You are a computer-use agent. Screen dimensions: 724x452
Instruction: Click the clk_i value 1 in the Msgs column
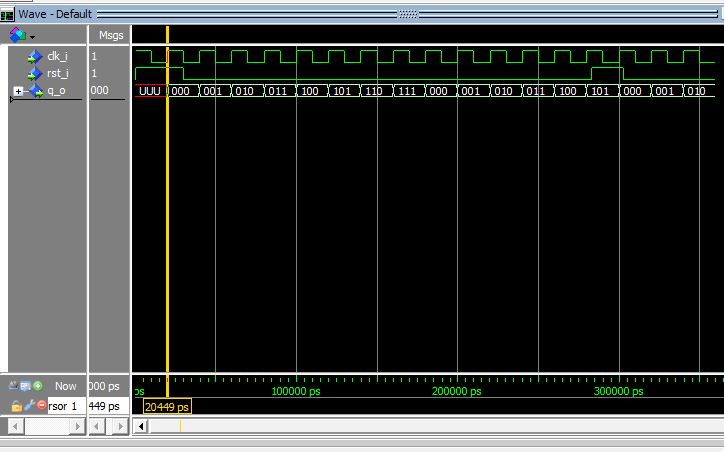94,56
